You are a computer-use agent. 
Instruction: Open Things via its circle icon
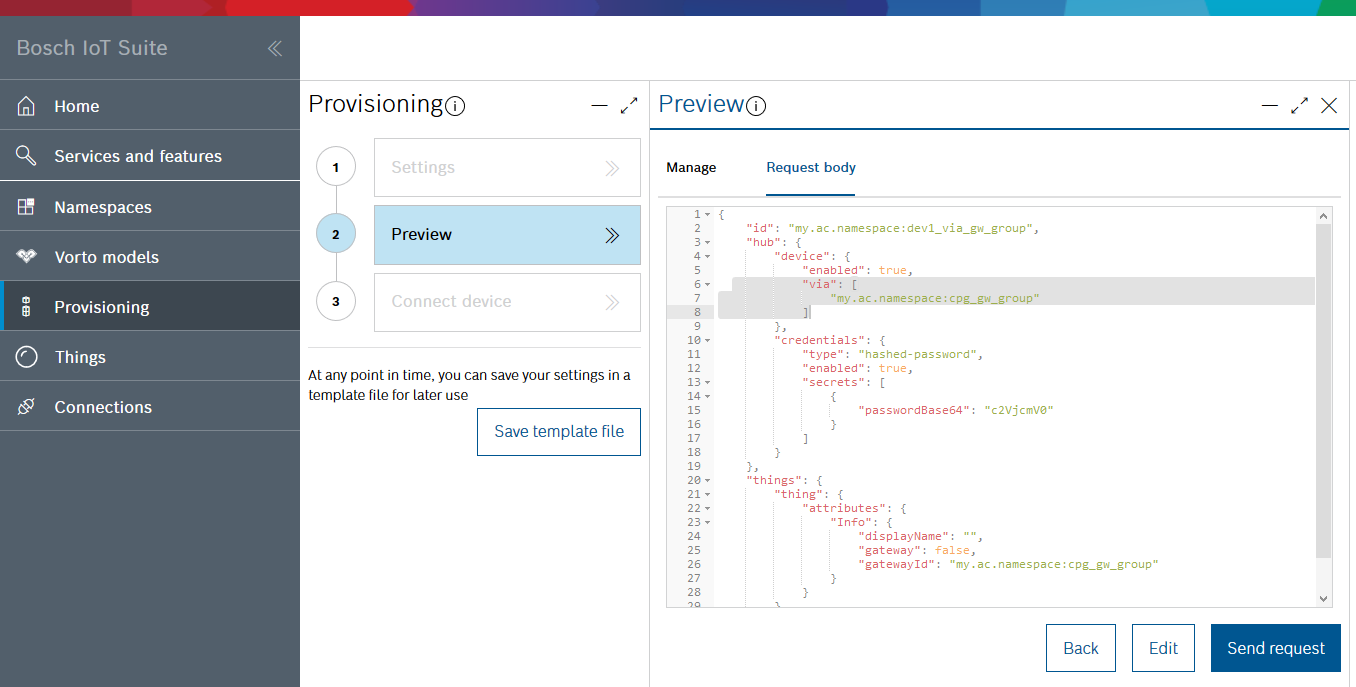coord(27,357)
